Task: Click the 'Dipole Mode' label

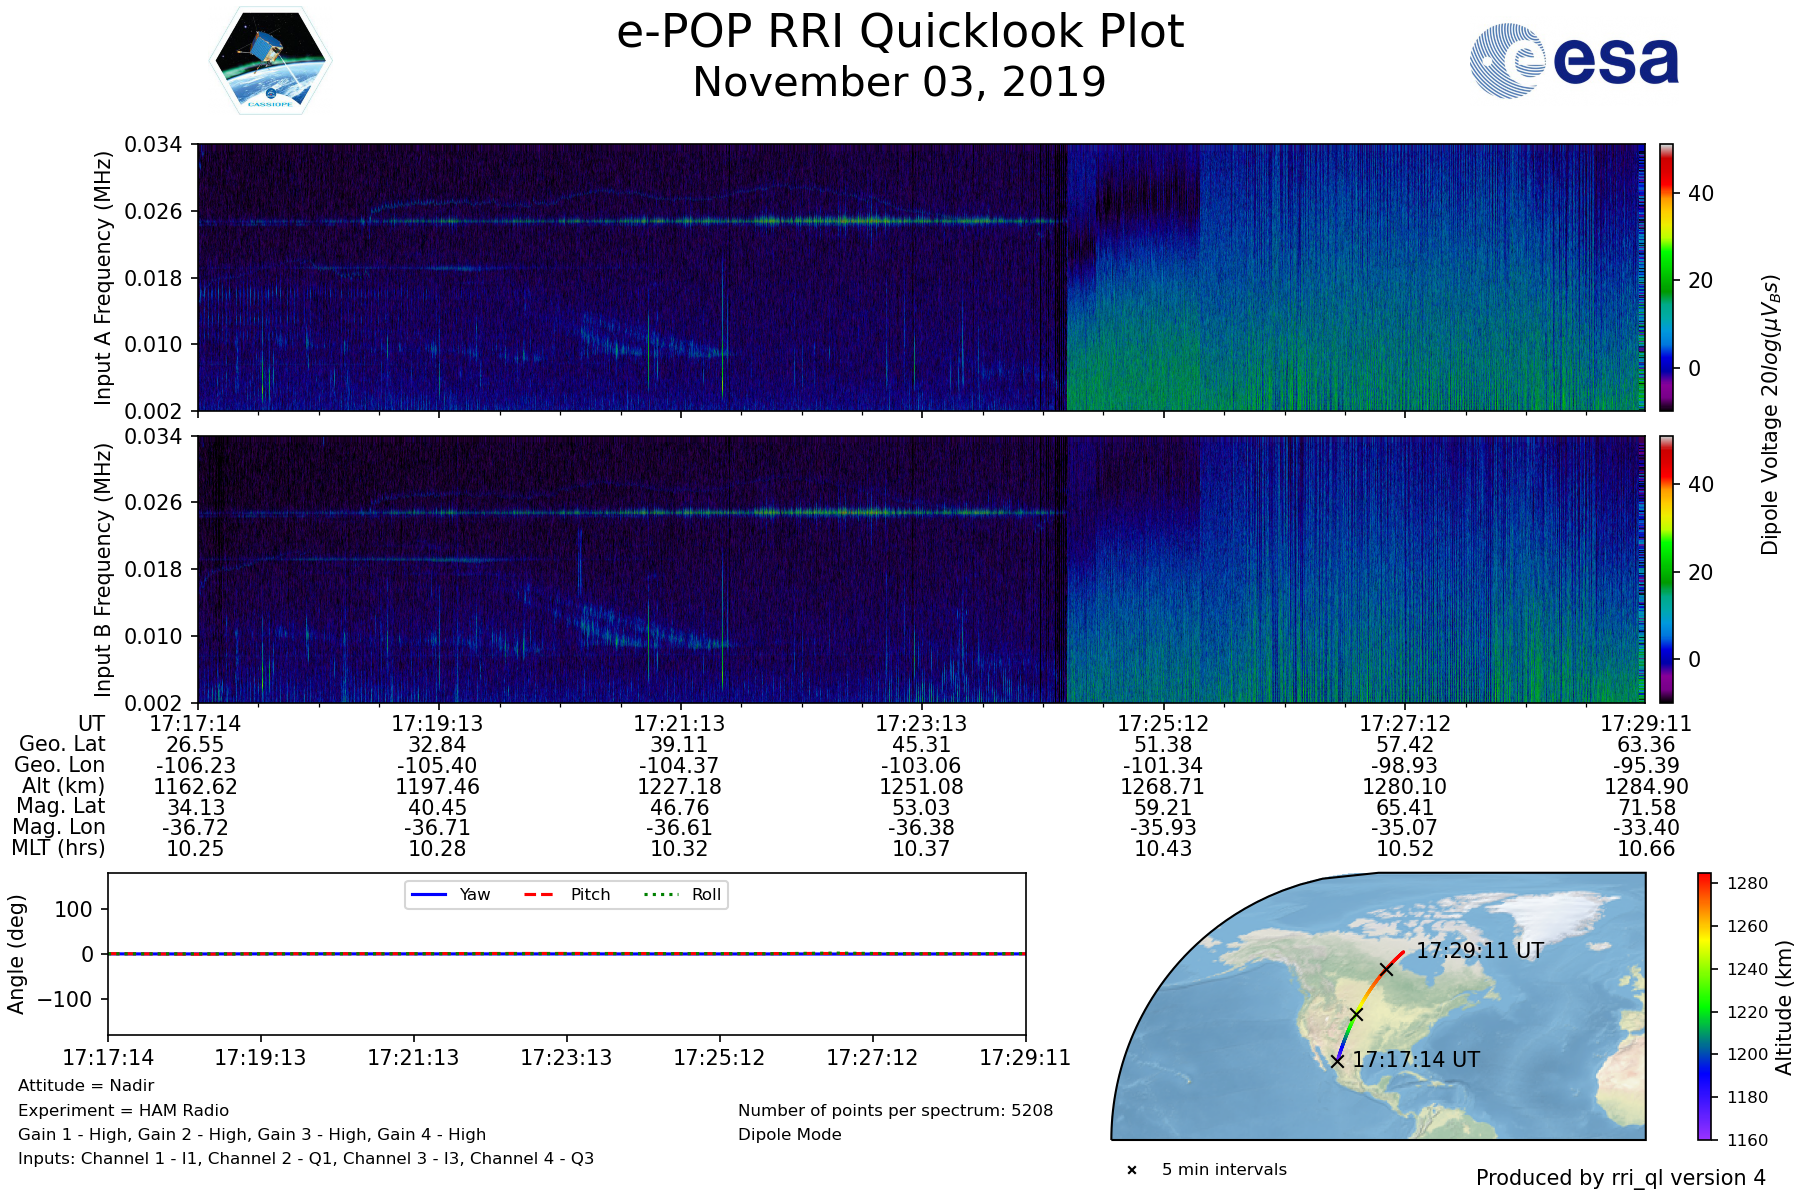Action: [790, 1135]
